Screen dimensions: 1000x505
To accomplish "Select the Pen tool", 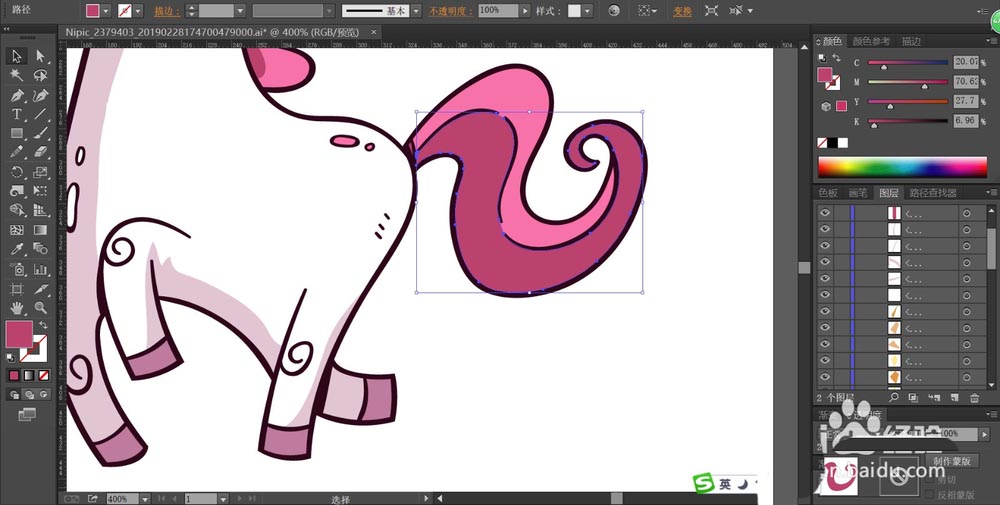I will pos(17,95).
